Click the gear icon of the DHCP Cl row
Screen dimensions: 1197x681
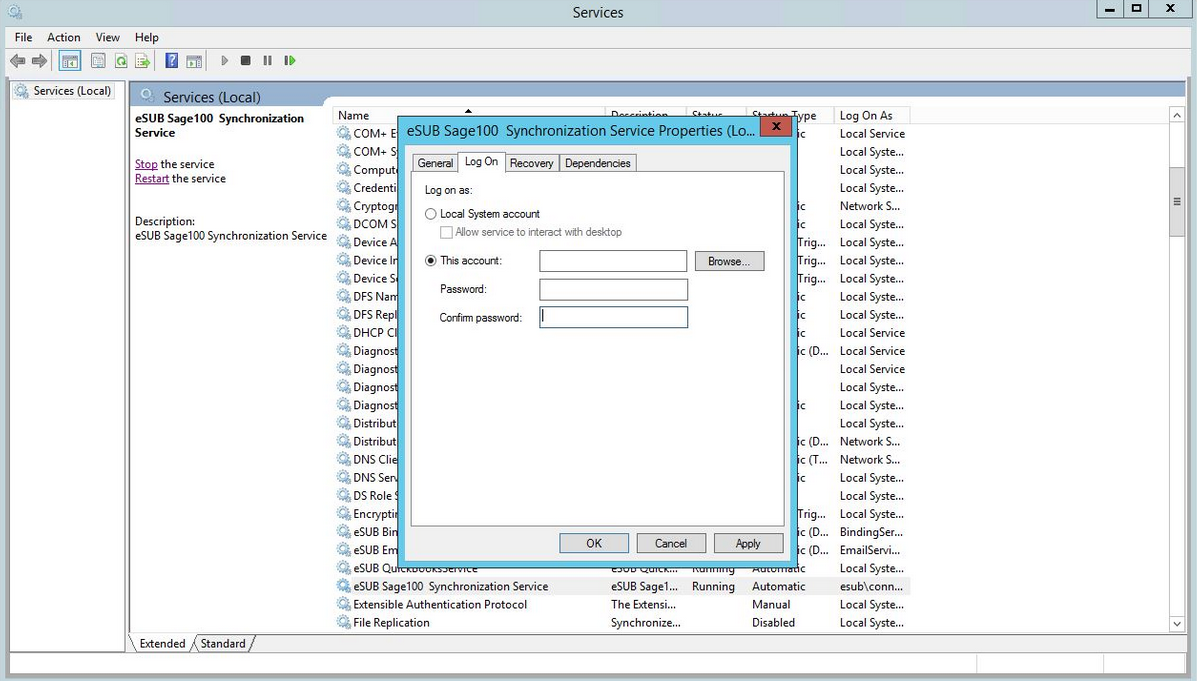pos(344,332)
